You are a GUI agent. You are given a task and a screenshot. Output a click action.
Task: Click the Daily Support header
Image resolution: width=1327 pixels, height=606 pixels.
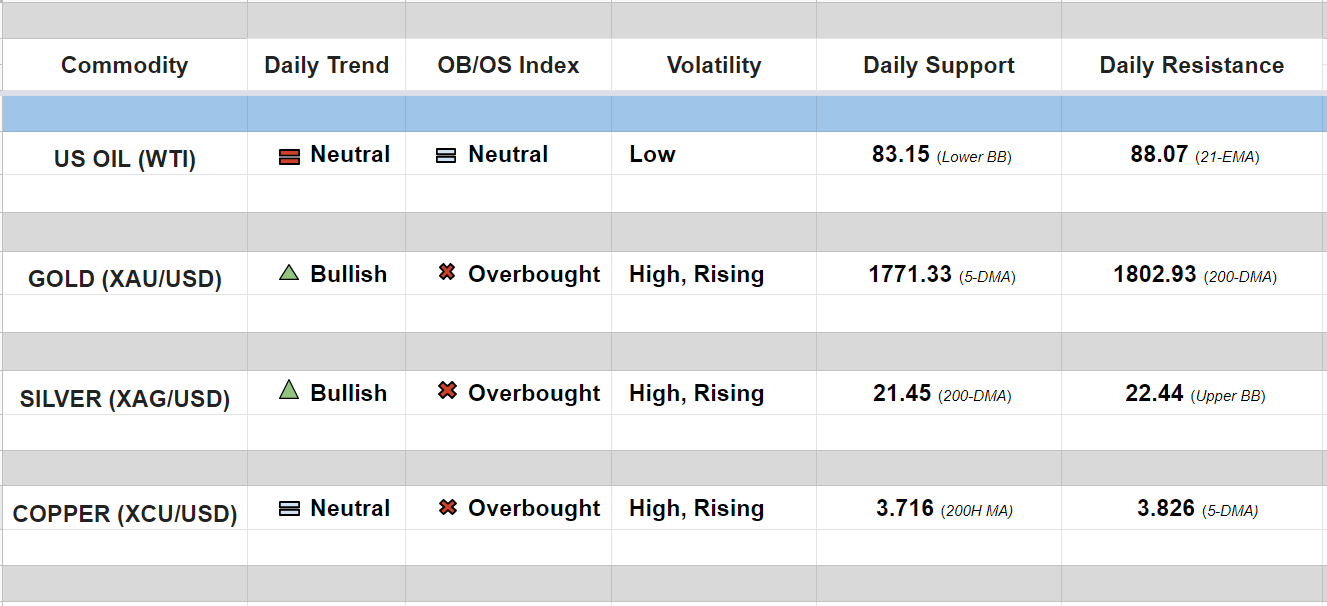point(938,66)
